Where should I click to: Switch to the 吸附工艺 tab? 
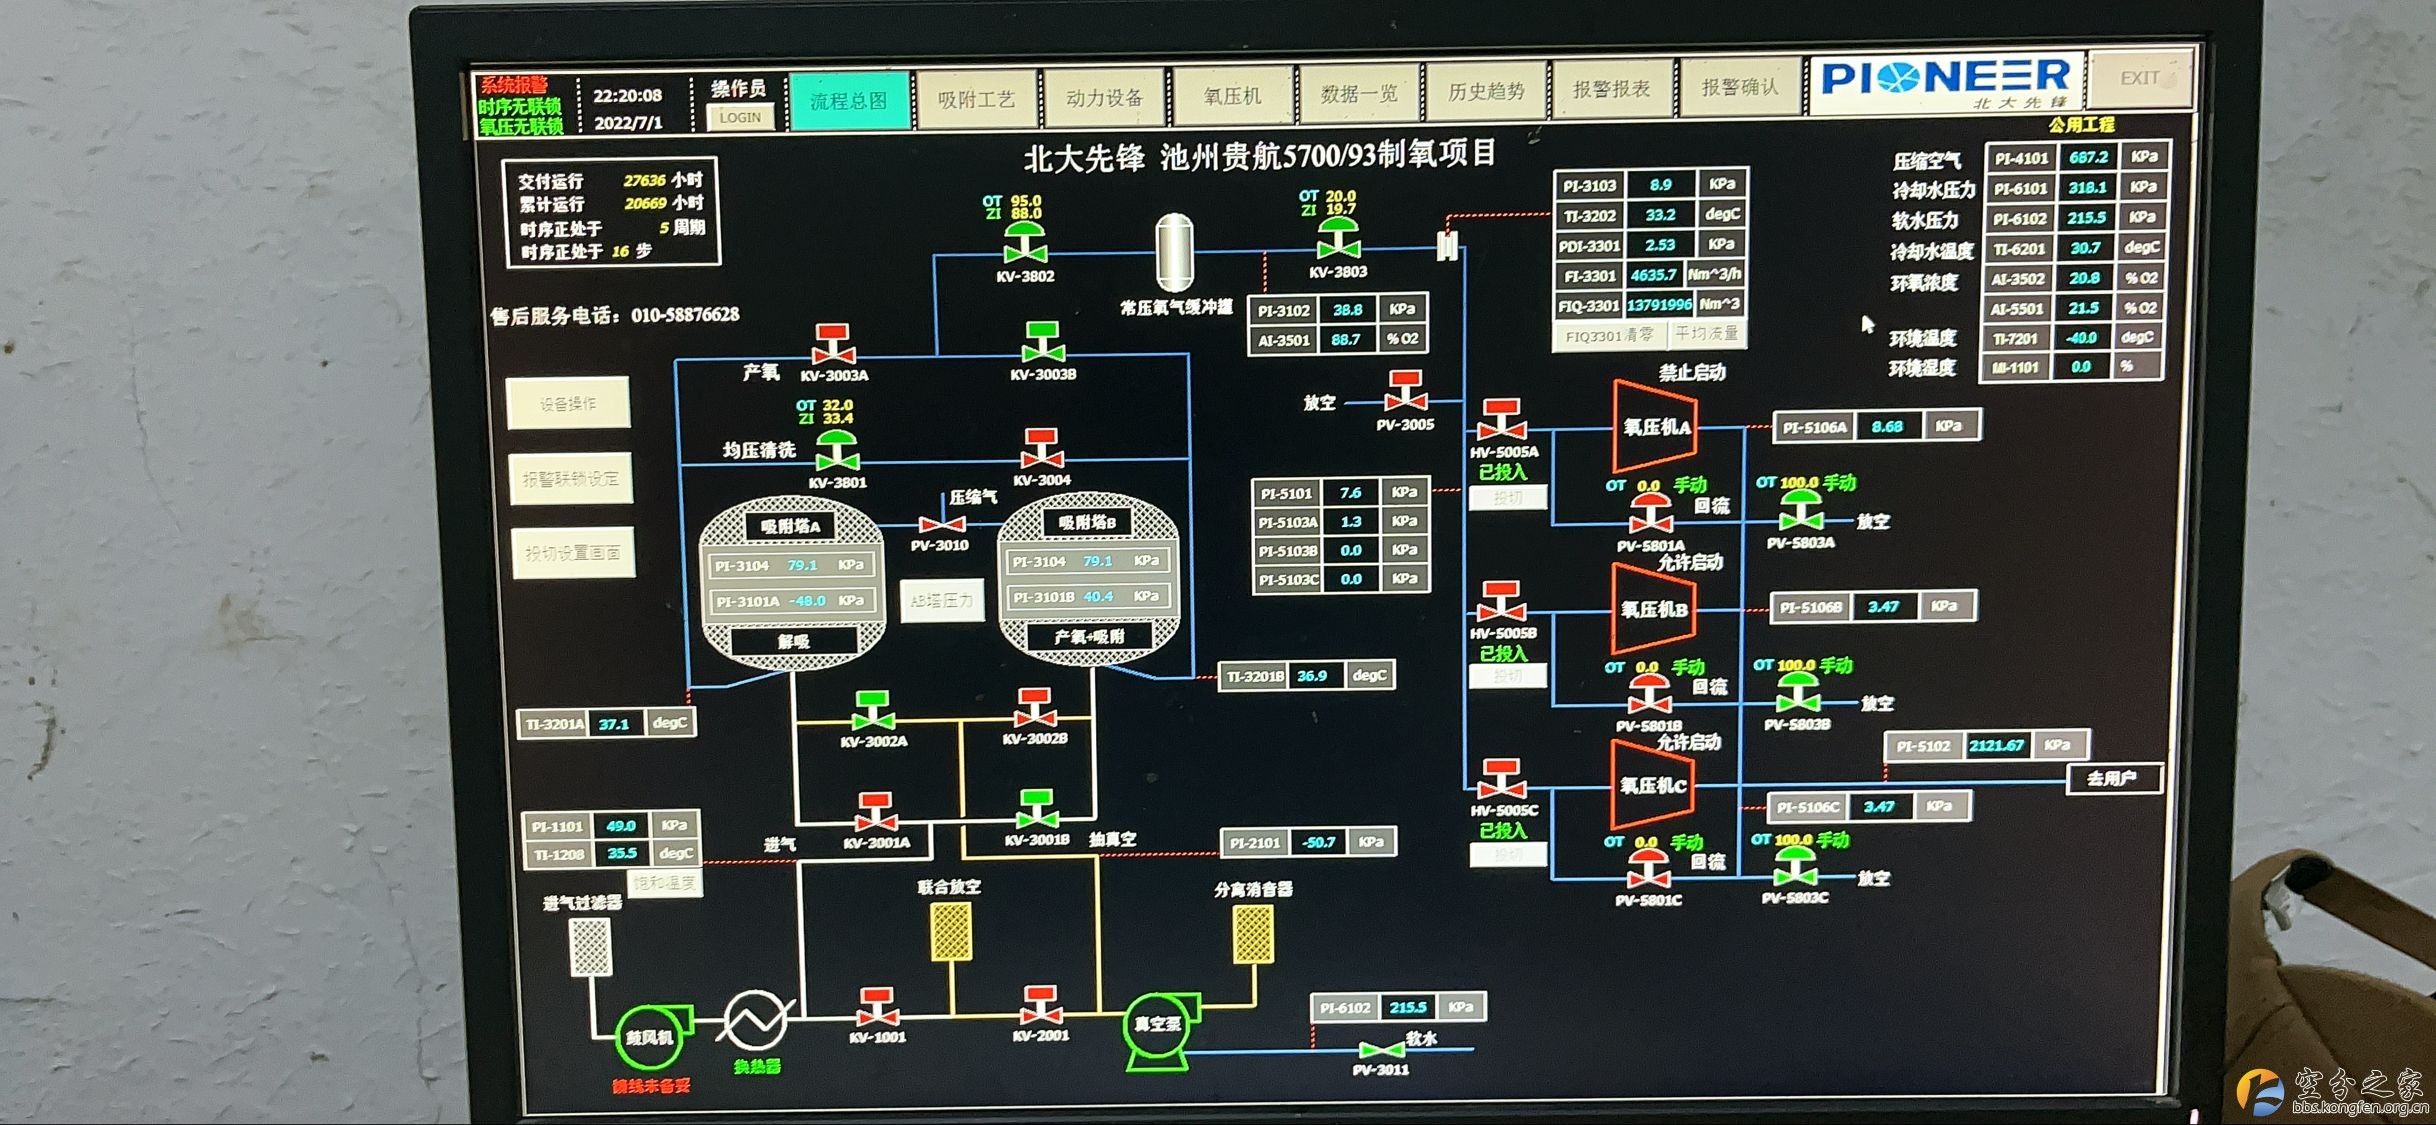(976, 99)
